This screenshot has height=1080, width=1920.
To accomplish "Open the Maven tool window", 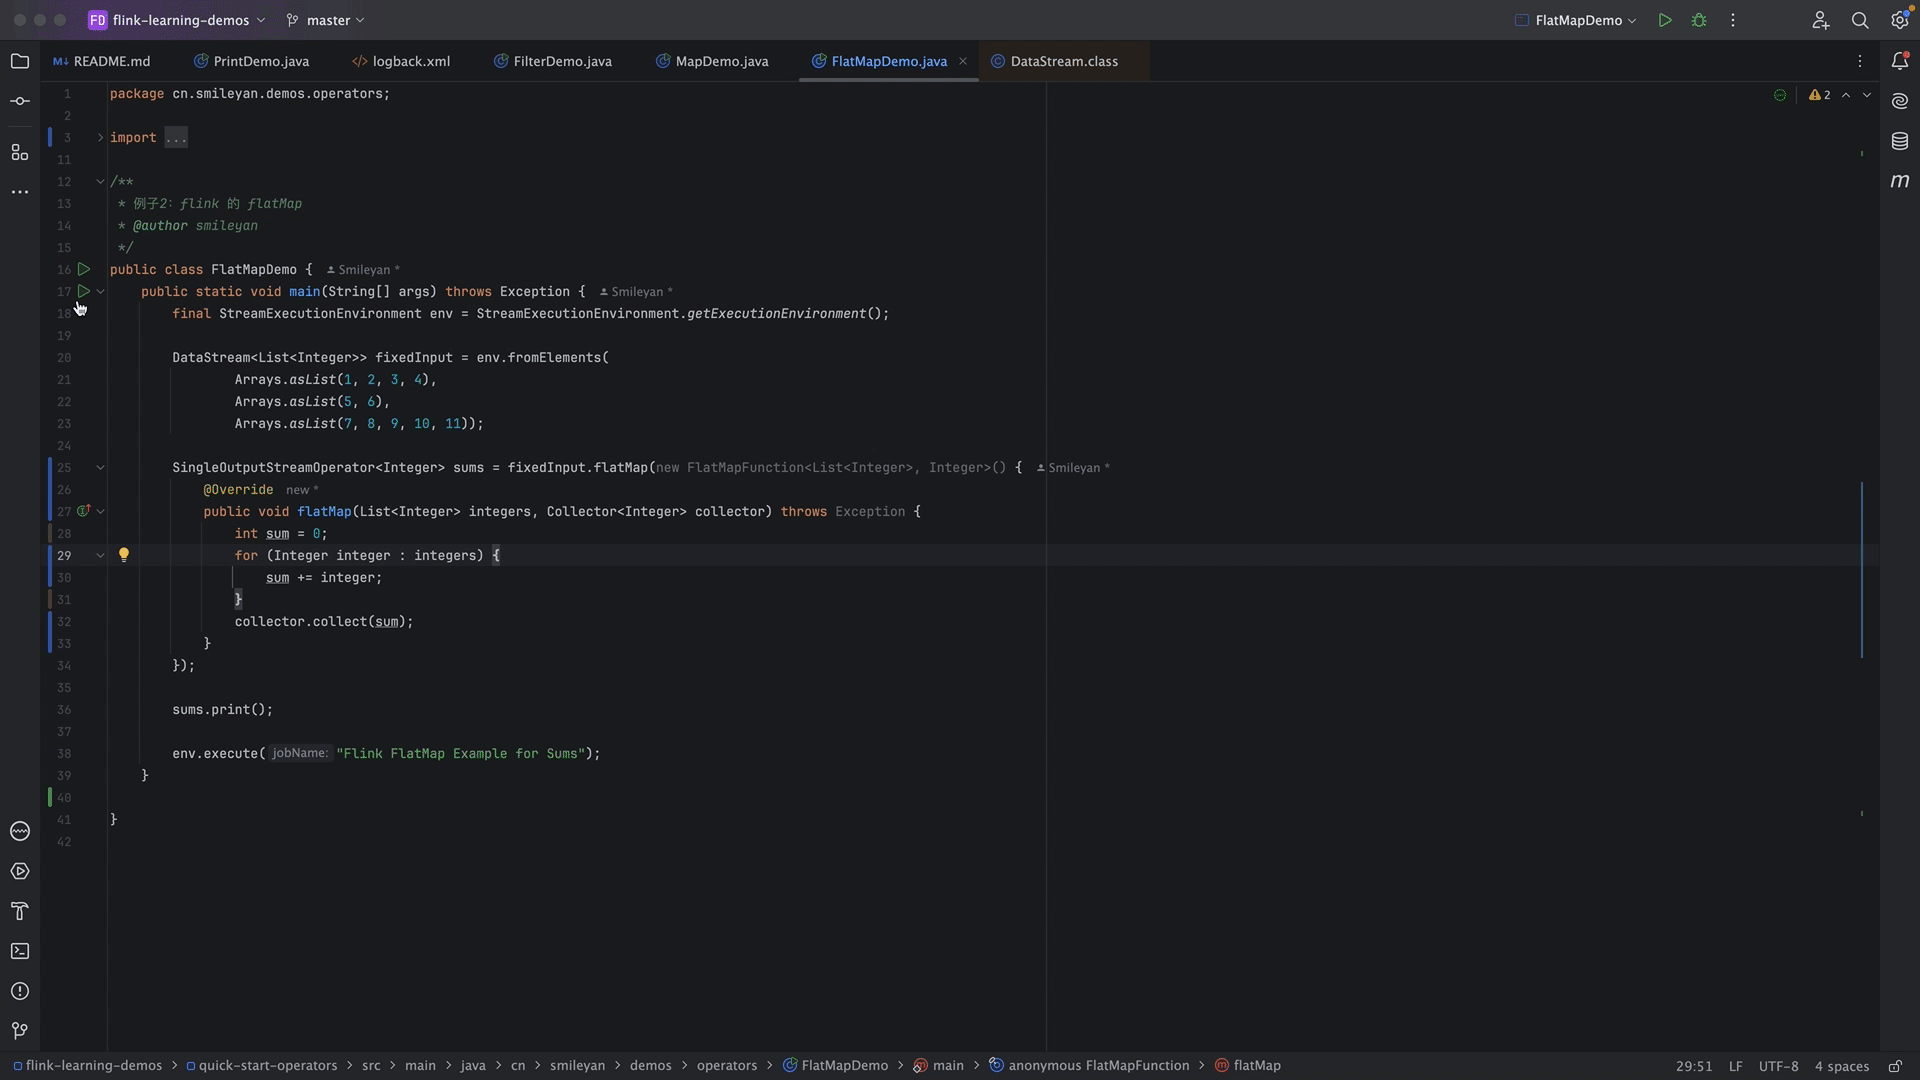I will 1900,181.
